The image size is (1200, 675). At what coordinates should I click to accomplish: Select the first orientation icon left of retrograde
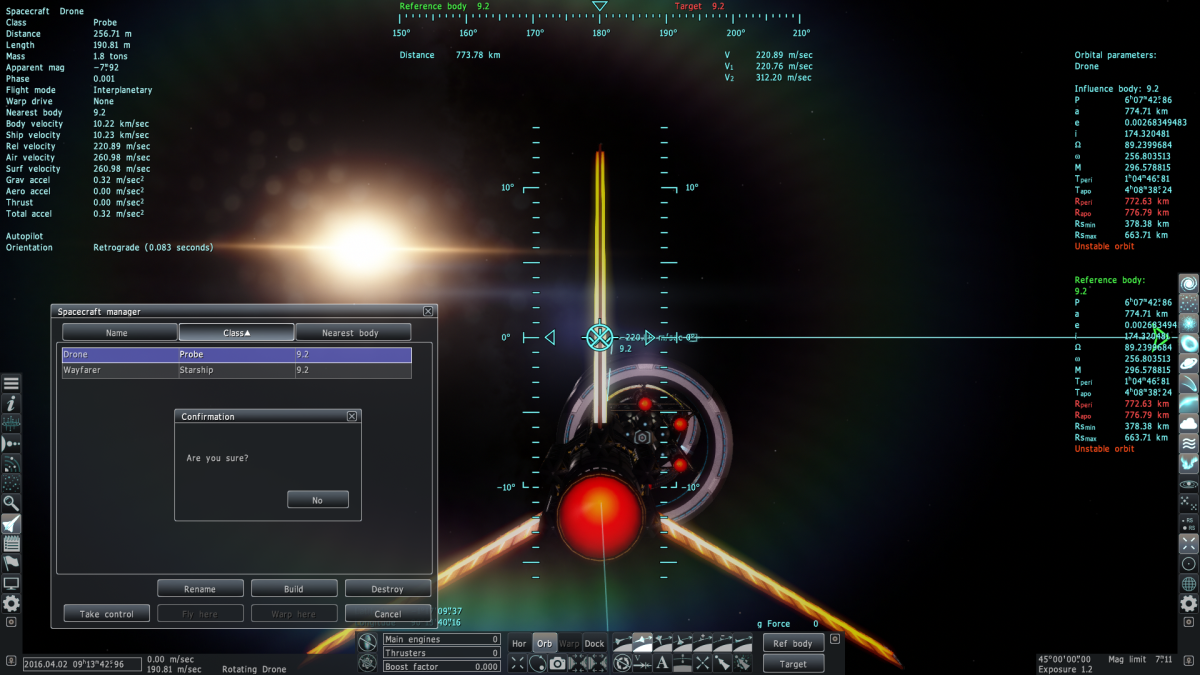[622, 643]
